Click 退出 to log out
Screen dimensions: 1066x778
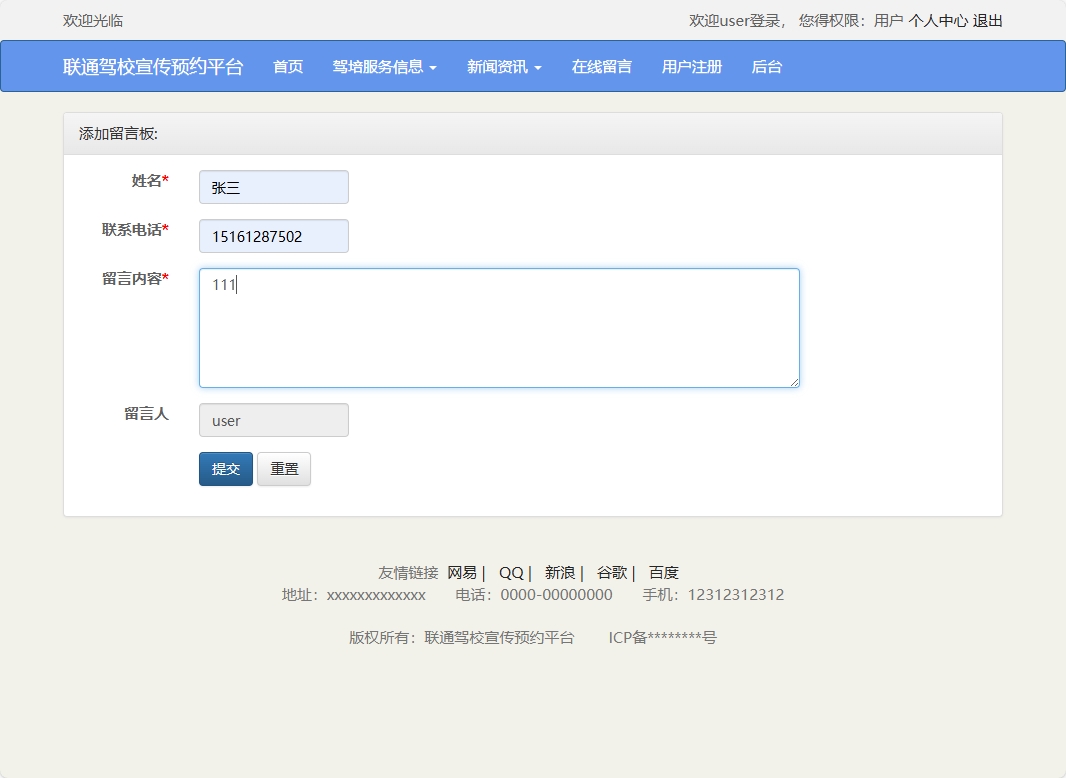tap(986, 20)
